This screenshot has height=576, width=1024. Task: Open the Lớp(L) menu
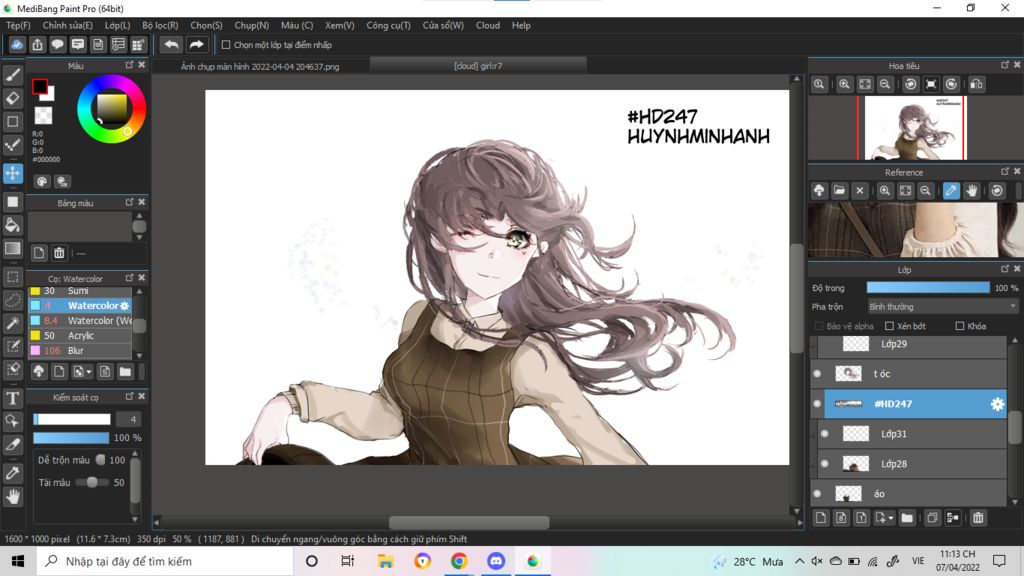pyautogui.click(x=118, y=25)
